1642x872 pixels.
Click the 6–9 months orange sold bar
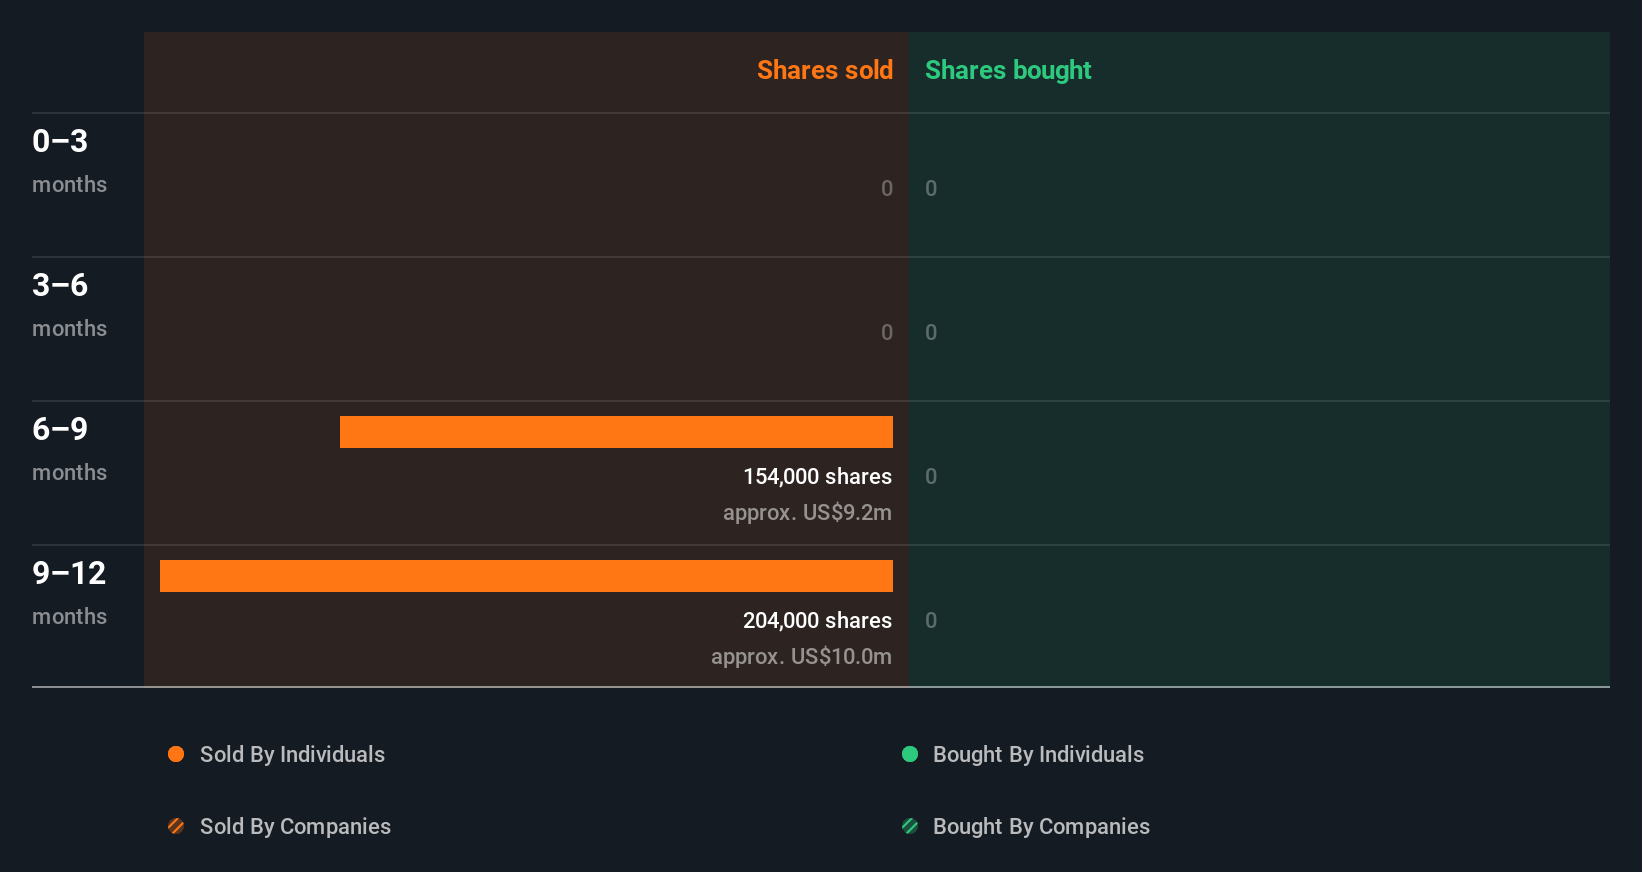coord(616,432)
